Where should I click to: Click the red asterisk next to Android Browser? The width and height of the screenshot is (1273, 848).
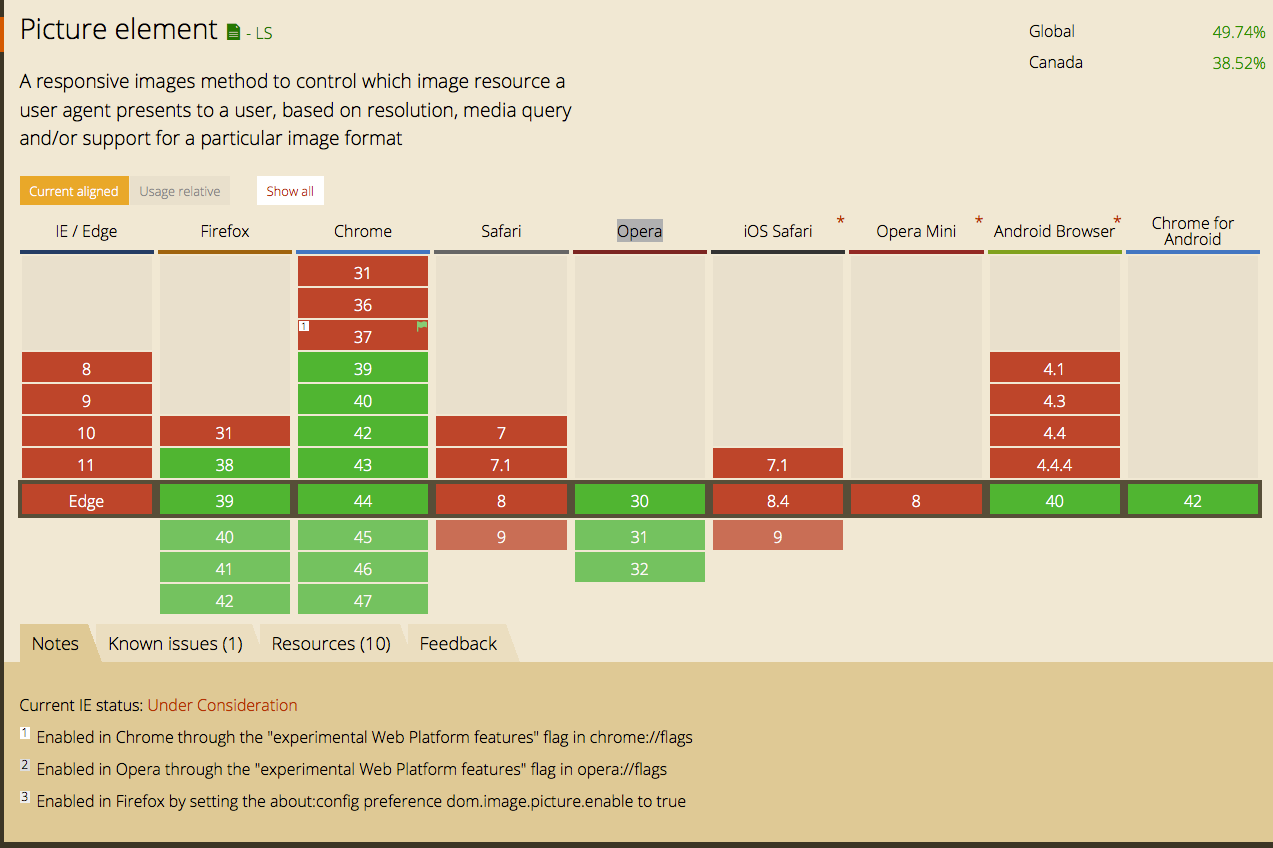click(1117, 220)
